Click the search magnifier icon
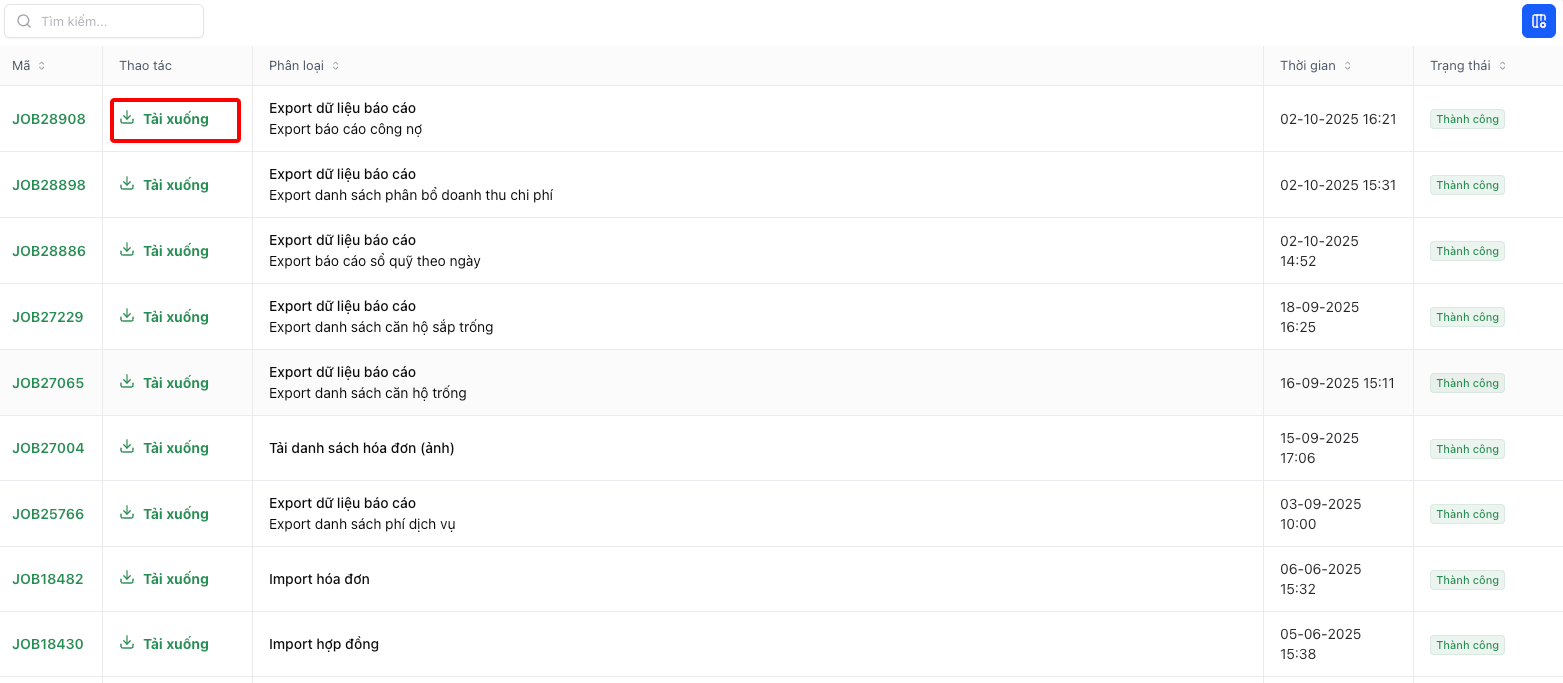 point(25,21)
